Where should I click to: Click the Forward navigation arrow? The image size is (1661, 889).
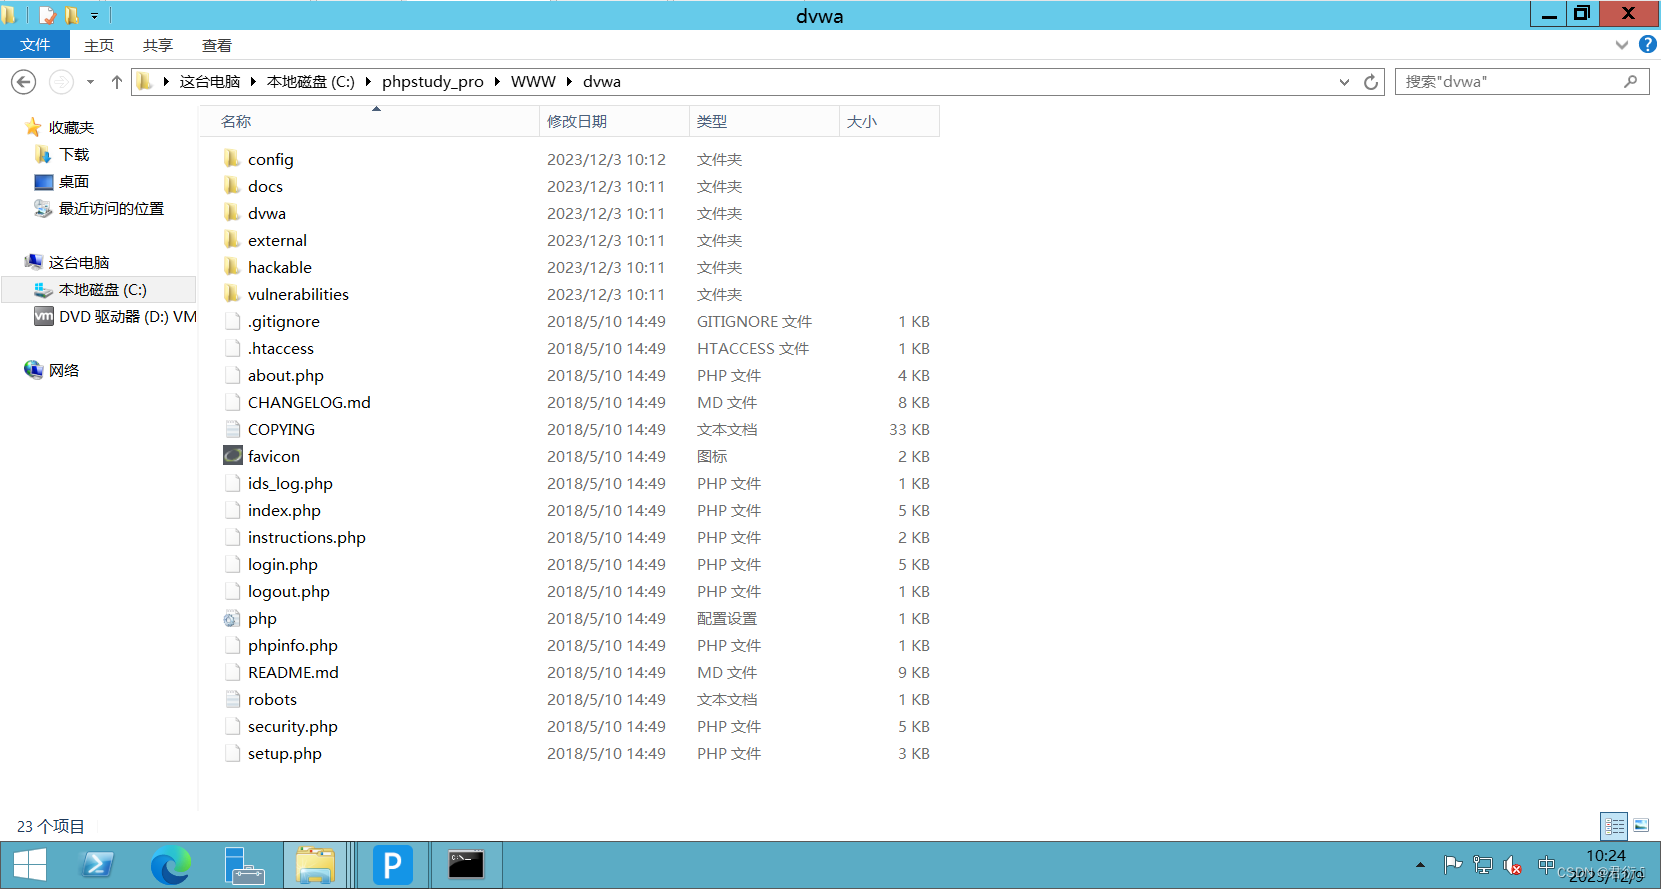(x=61, y=82)
